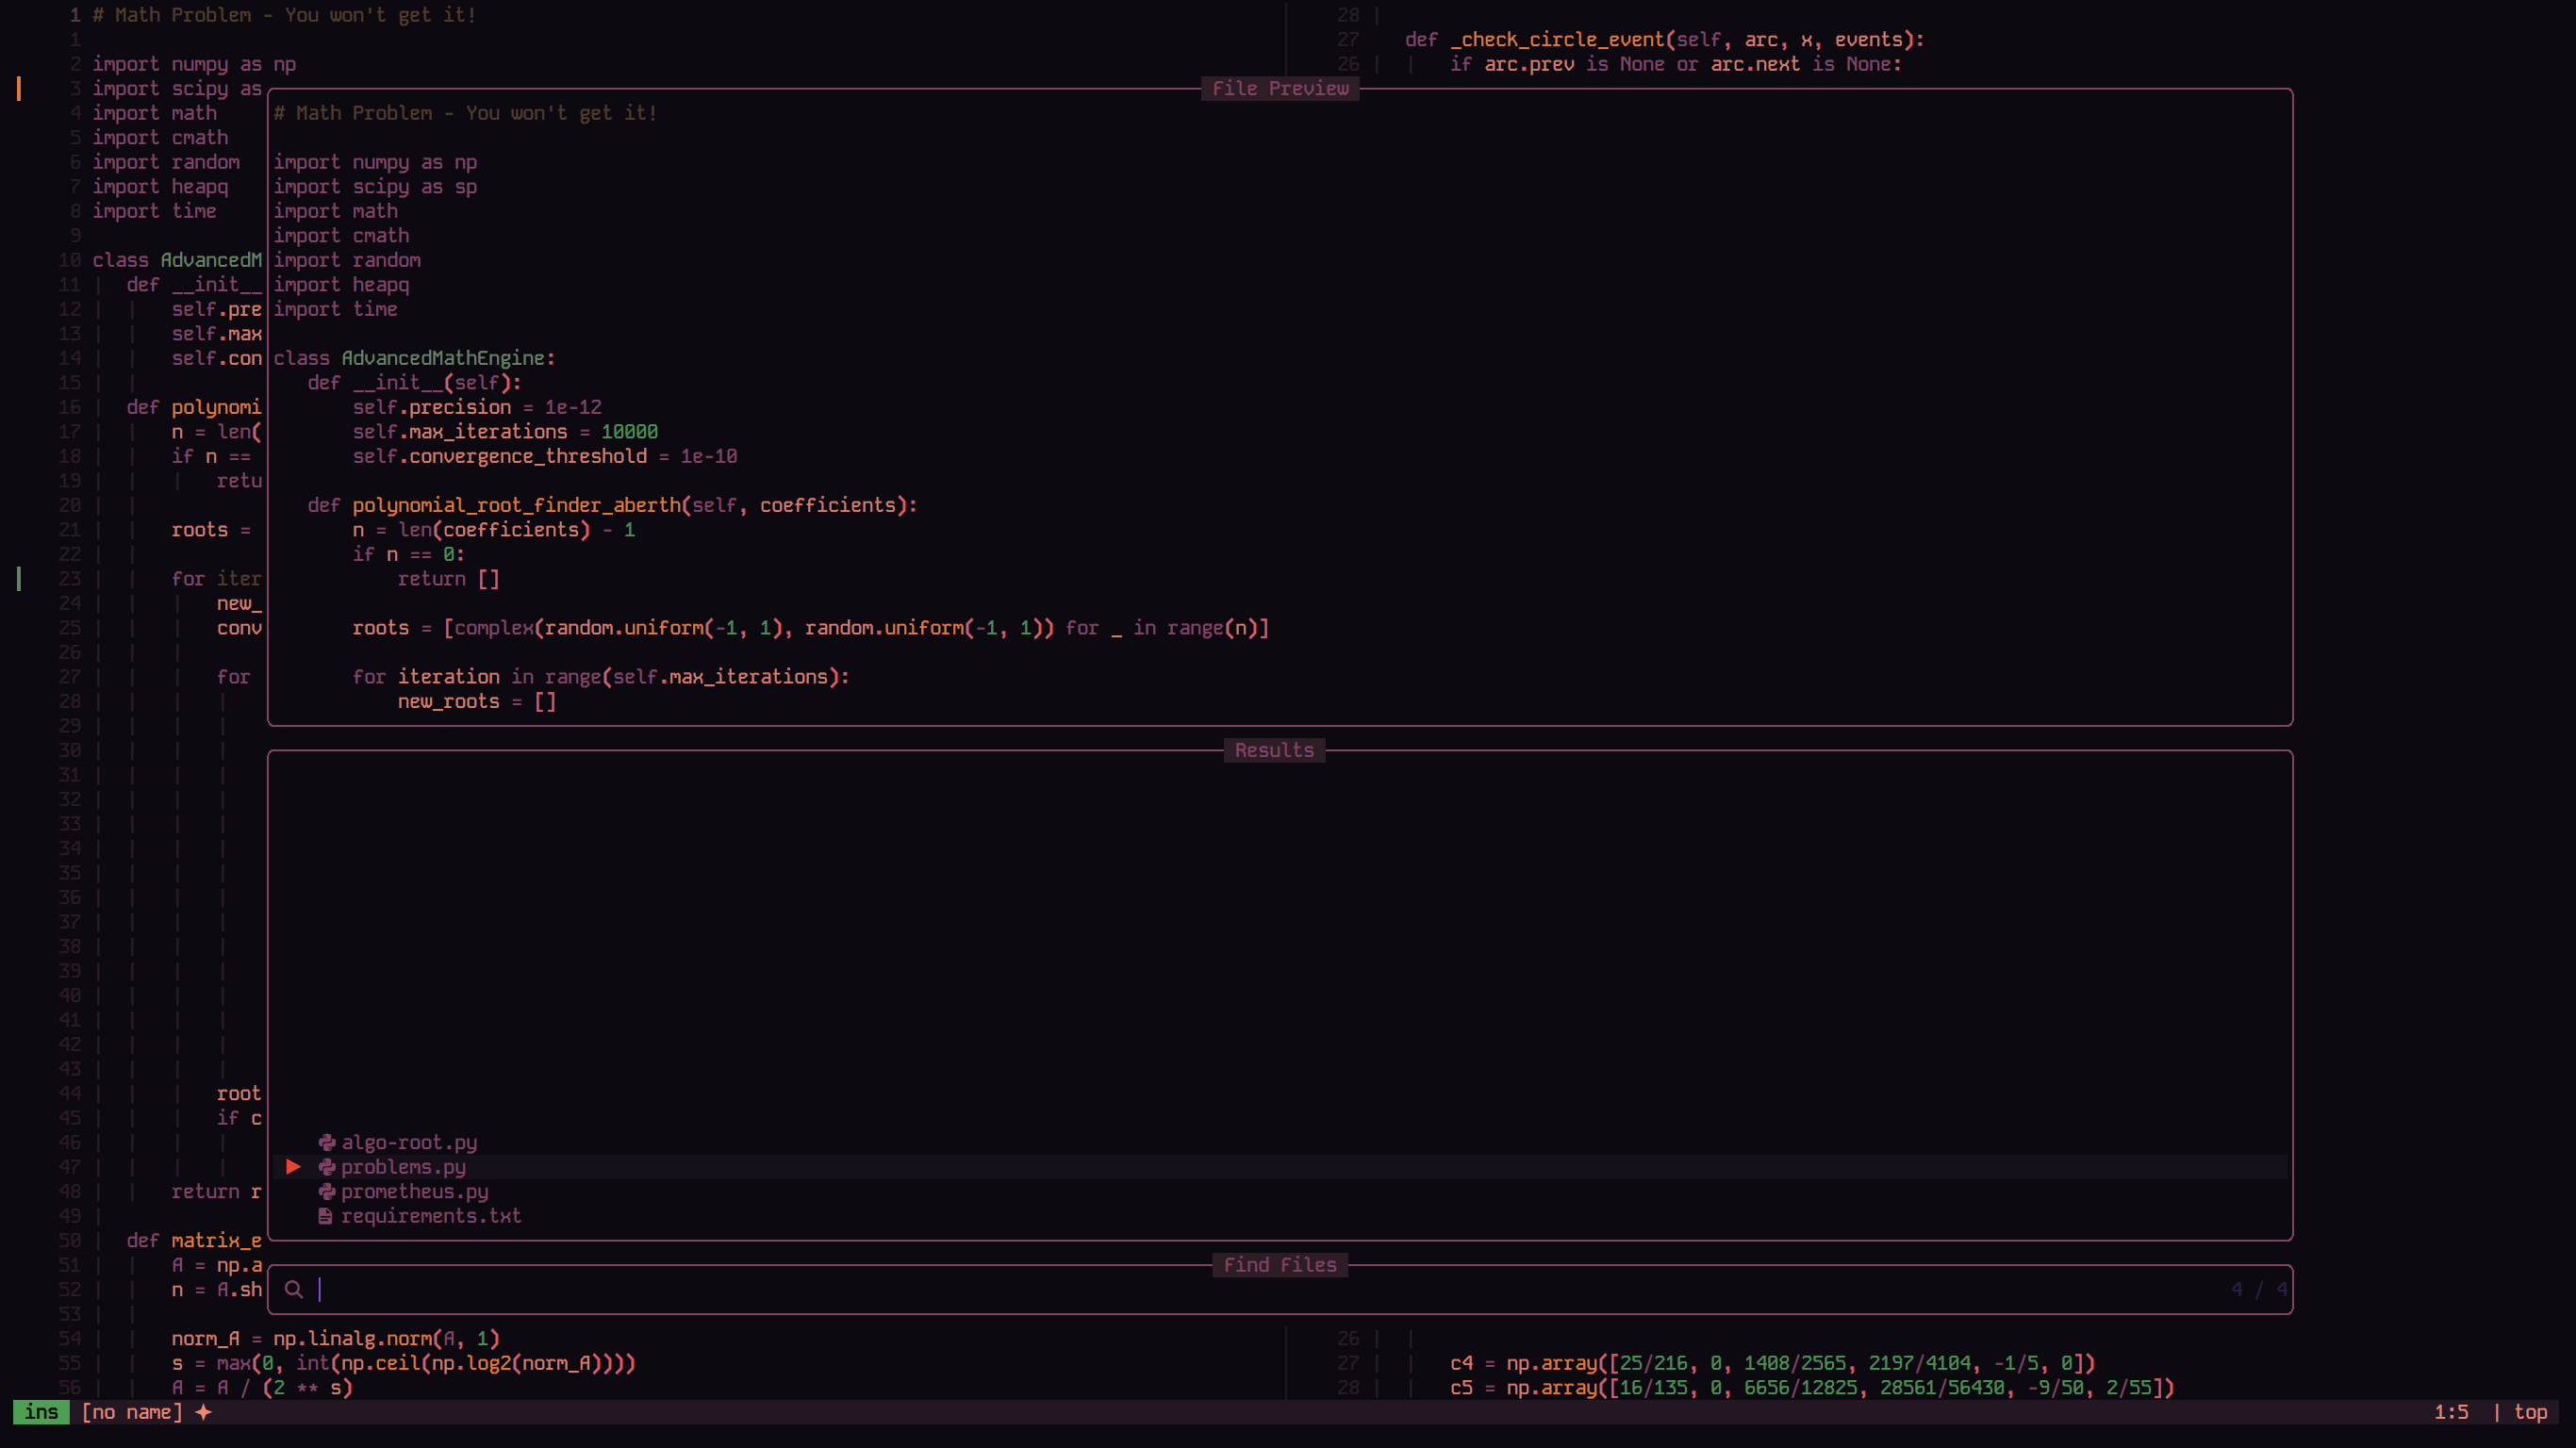
Task: Click 'n = len(coefficients) - 1' in the preview
Action: coord(494,530)
